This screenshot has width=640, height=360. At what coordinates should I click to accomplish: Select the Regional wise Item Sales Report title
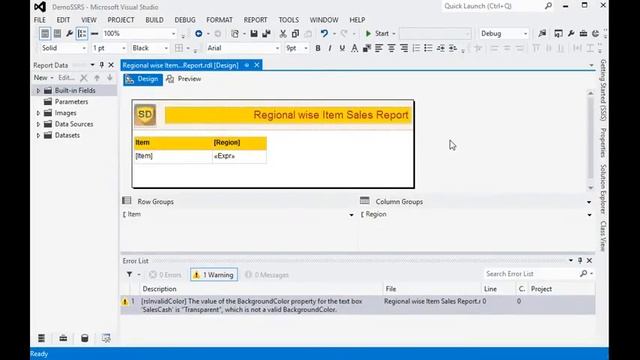click(x=288, y=115)
